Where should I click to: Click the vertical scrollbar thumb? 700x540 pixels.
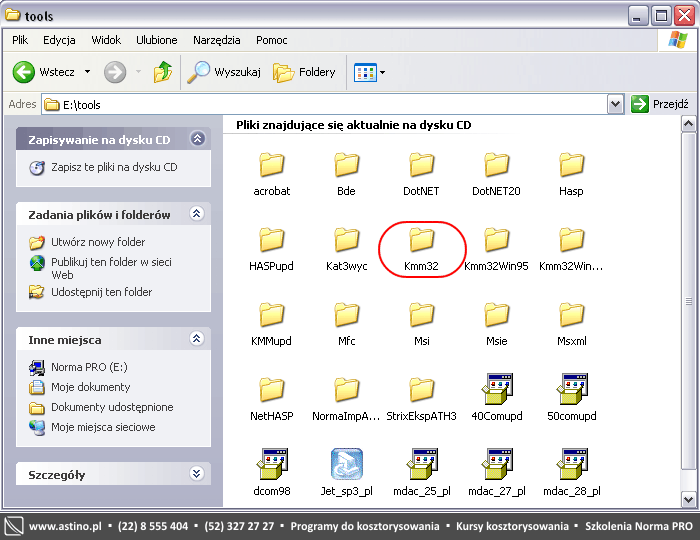(x=688, y=301)
